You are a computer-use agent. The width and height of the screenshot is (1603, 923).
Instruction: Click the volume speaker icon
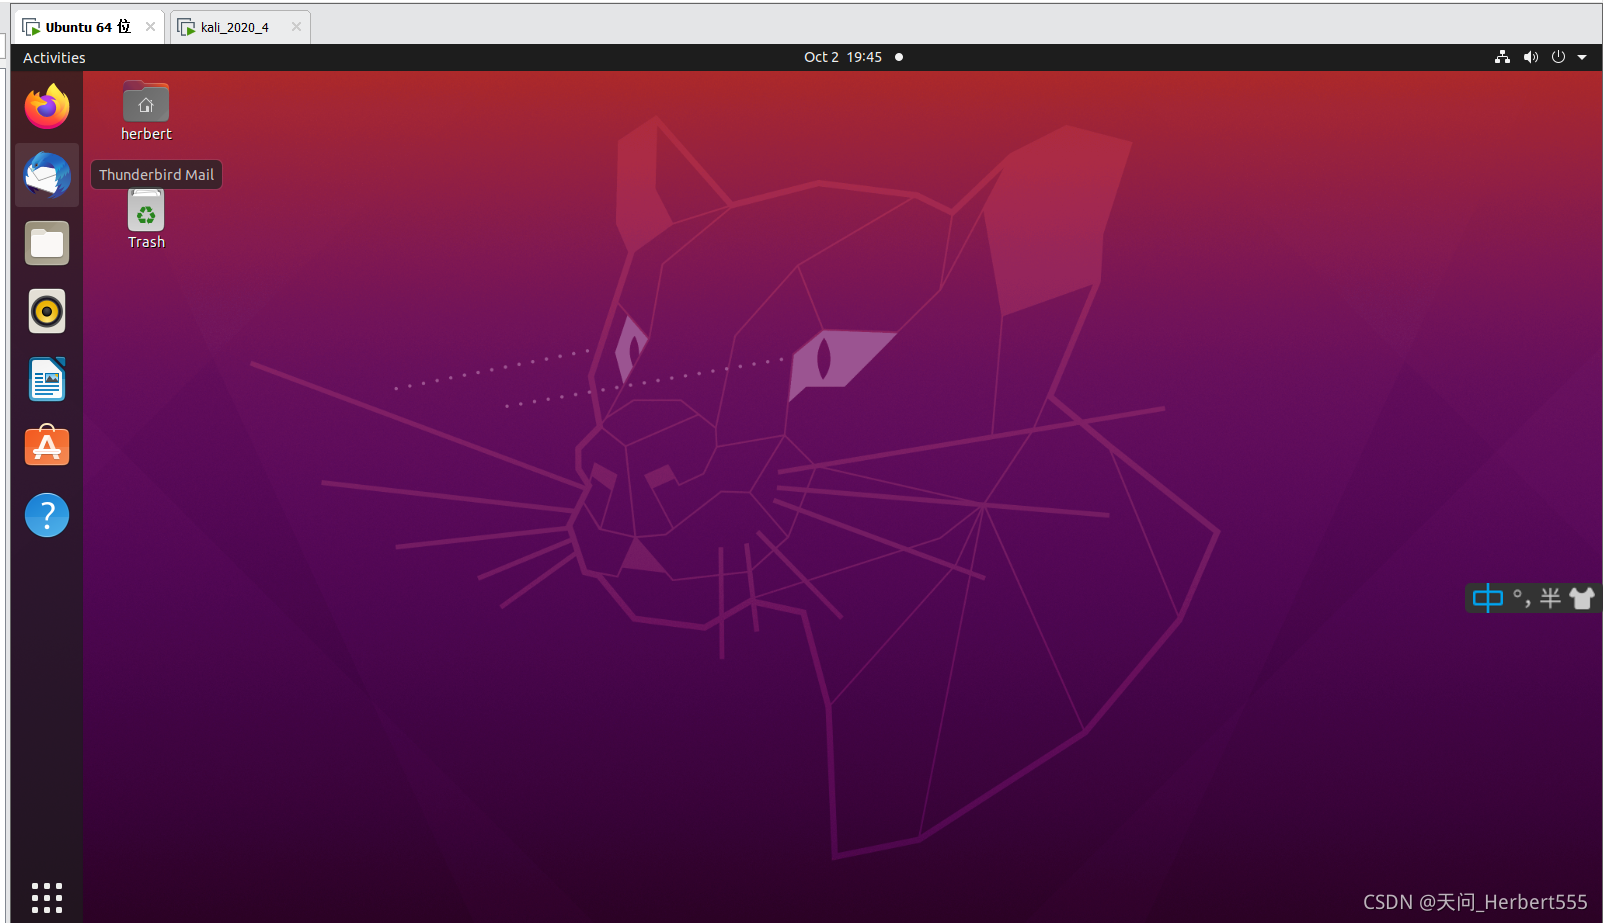tap(1530, 57)
